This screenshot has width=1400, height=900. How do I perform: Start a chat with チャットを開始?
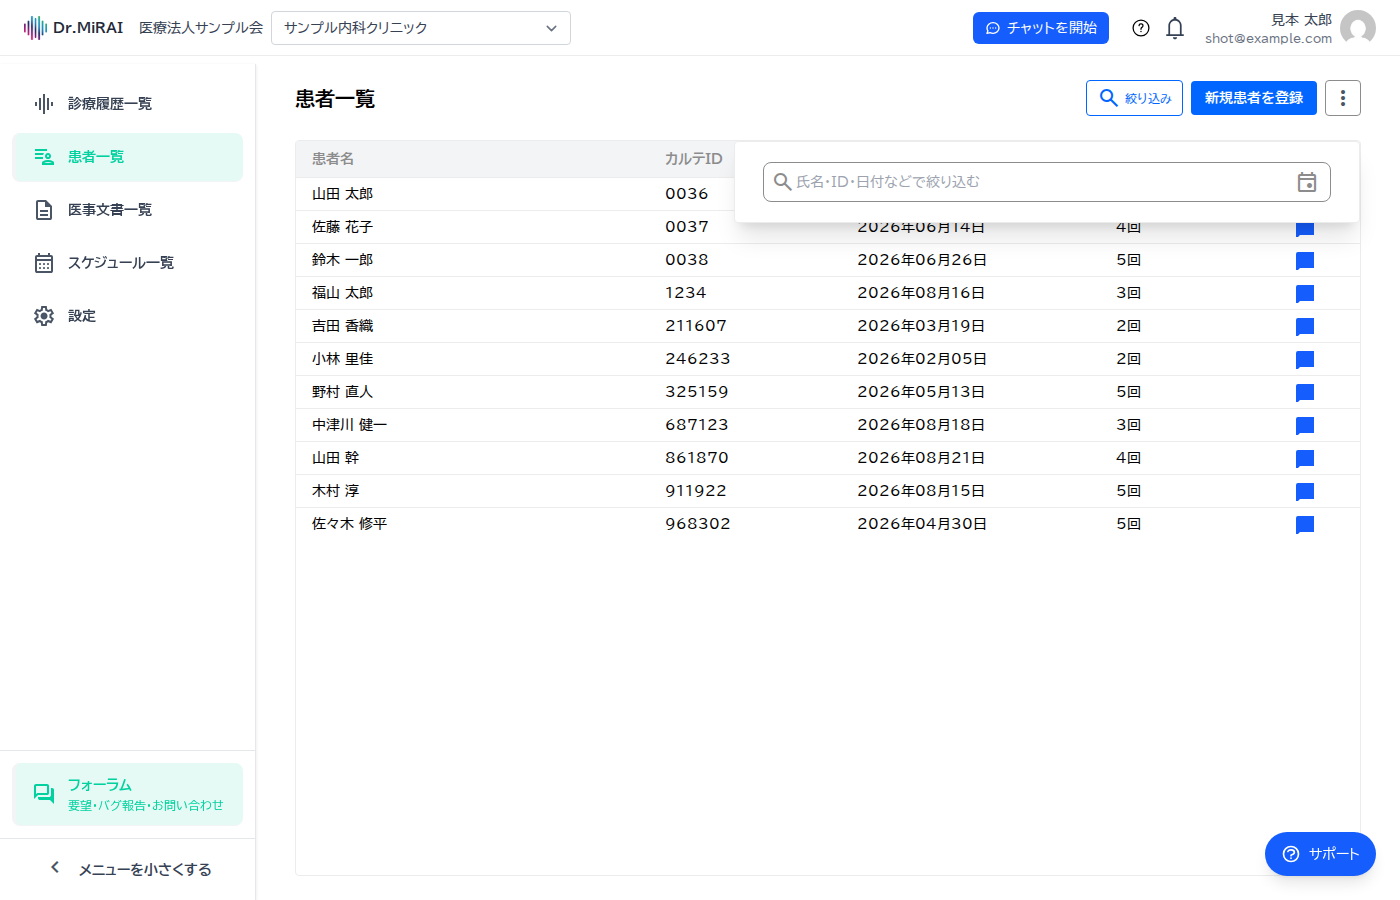[1041, 28]
